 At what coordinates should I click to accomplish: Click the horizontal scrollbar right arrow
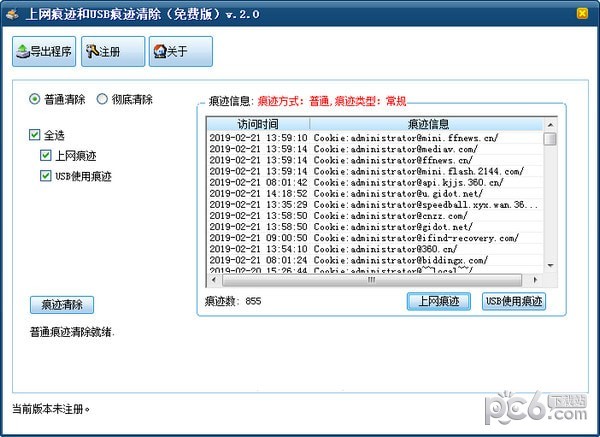click(536, 280)
